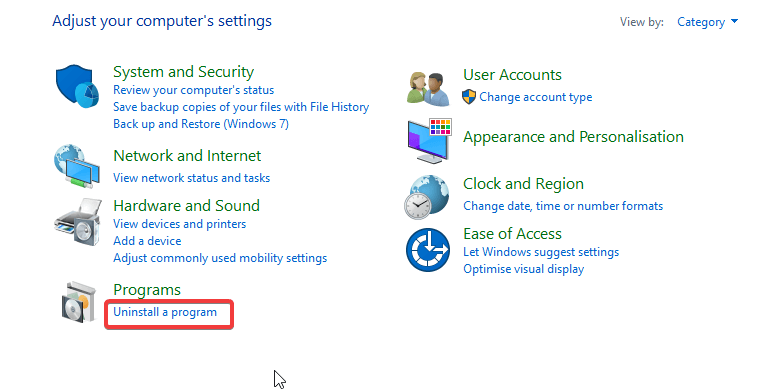Viewport: 770px width, 390px height.
Task: Click the User Accounts people icon
Action: (x=428, y=88)
